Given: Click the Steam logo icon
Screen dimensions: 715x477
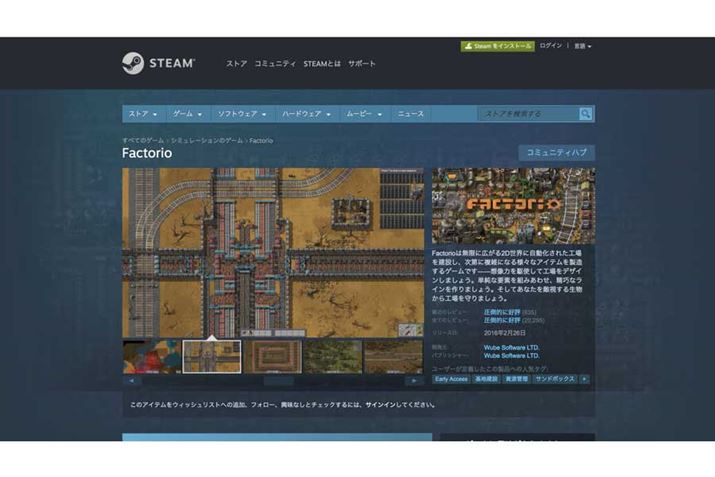Looking at the screenshot, I should [x=133, y=63].
